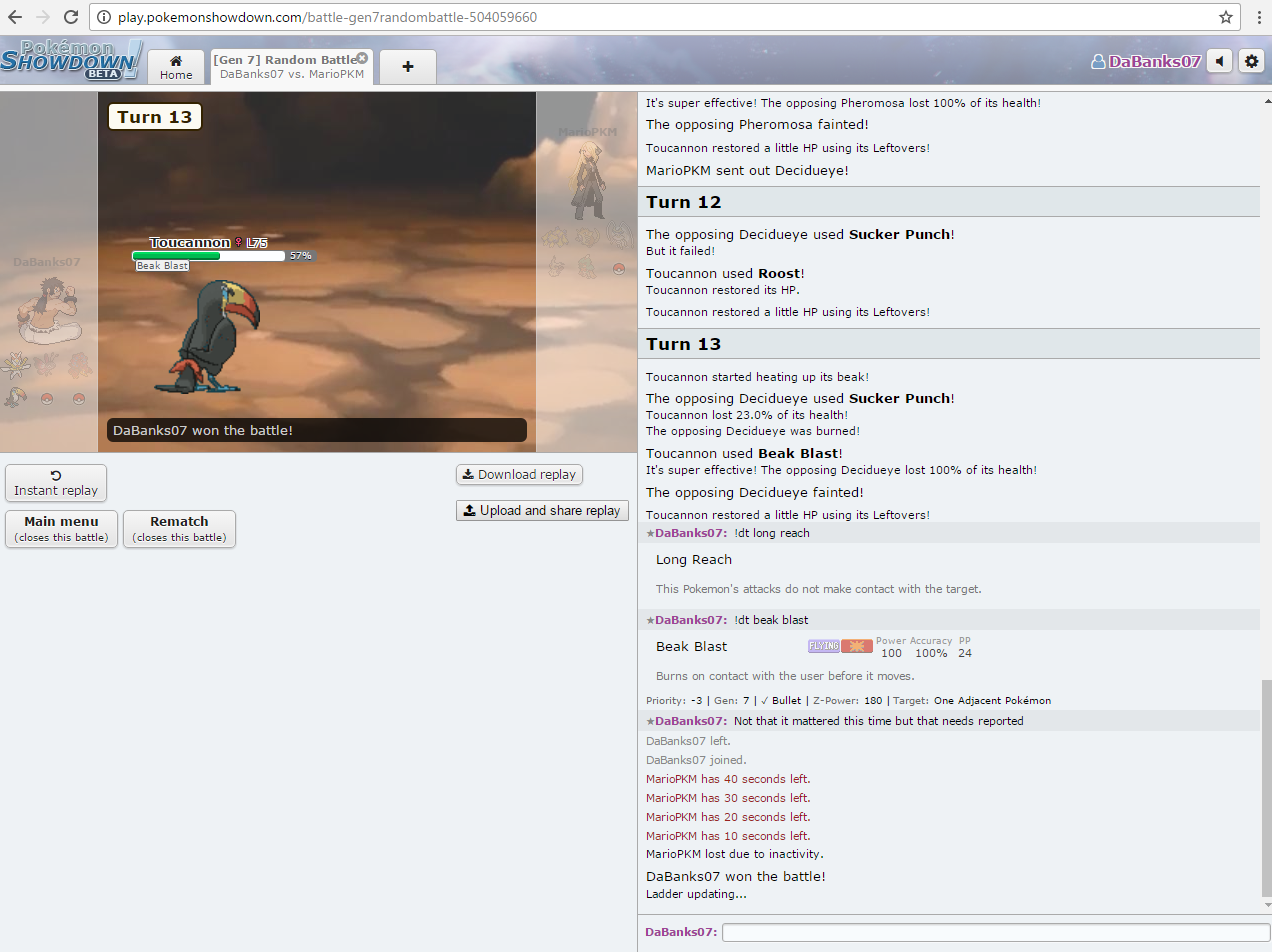The width and height of the screenshot is (1272, 952).
Task: Click the Toucannon team icon under DaBanks07
Action: click(x=16, y=398)
